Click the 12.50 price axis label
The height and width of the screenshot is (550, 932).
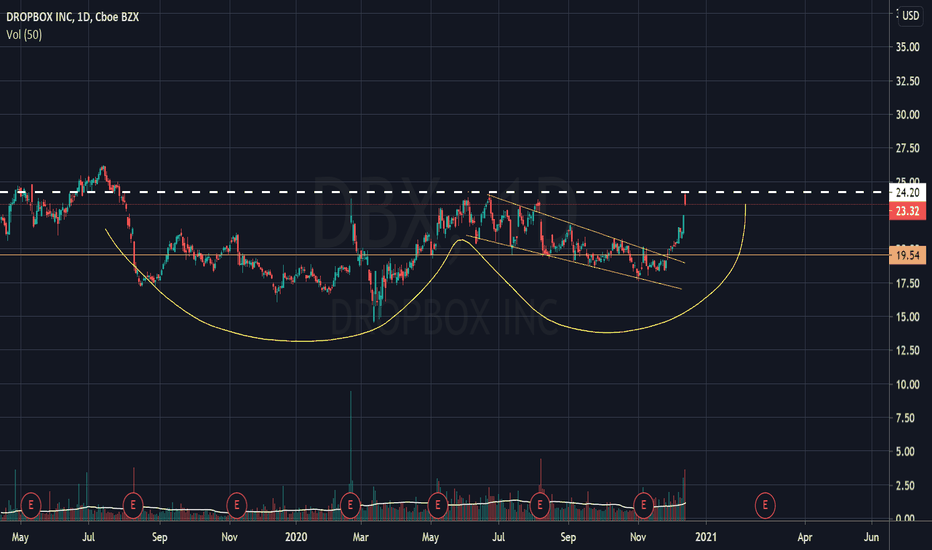907,351
